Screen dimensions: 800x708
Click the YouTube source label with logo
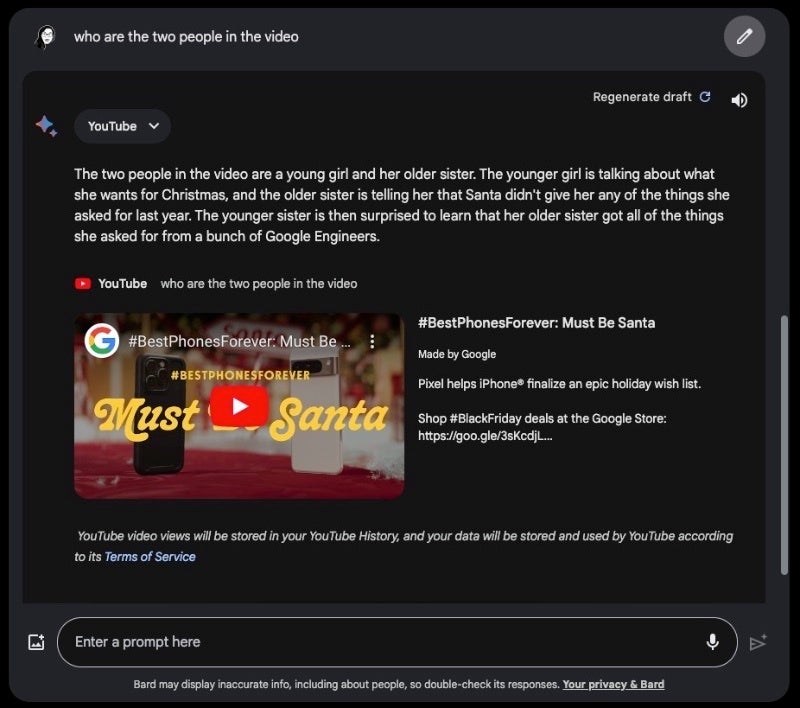tap(111, 284)
